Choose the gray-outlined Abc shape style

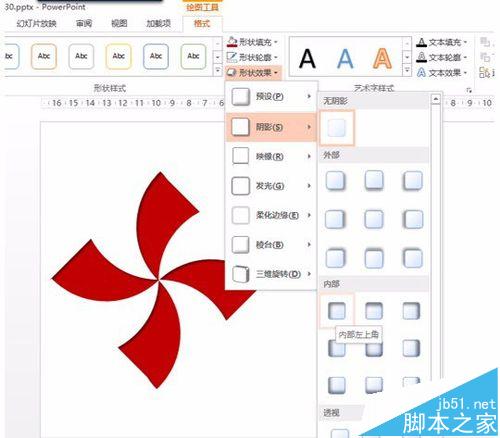(x=81, y=56)
